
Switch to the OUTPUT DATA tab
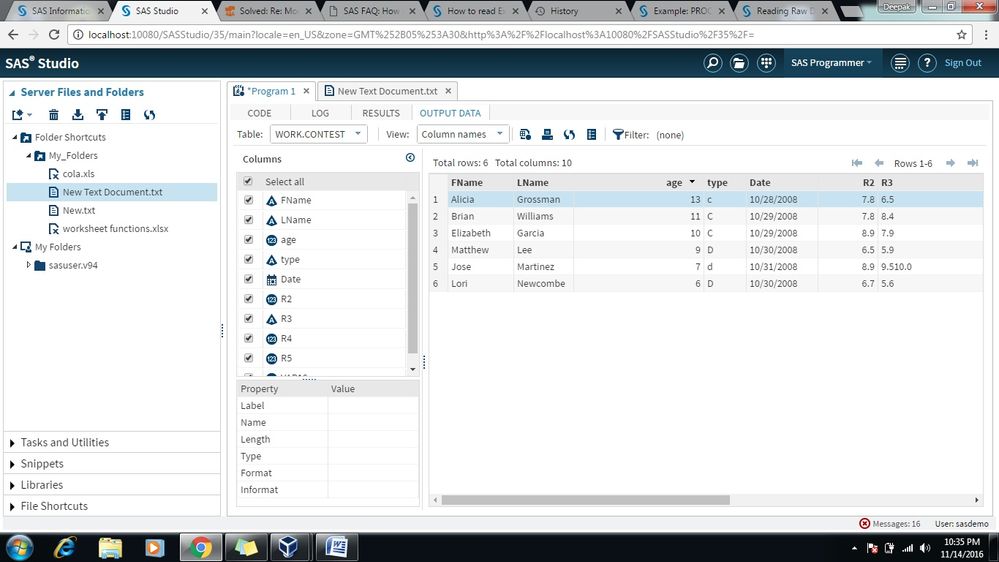(x=450, y=113)
